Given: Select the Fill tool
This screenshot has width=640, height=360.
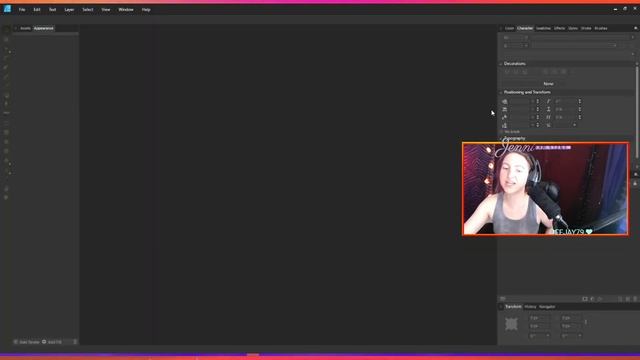Looking at the screenshot, I should pyautogui.click(x=6, y=95).
